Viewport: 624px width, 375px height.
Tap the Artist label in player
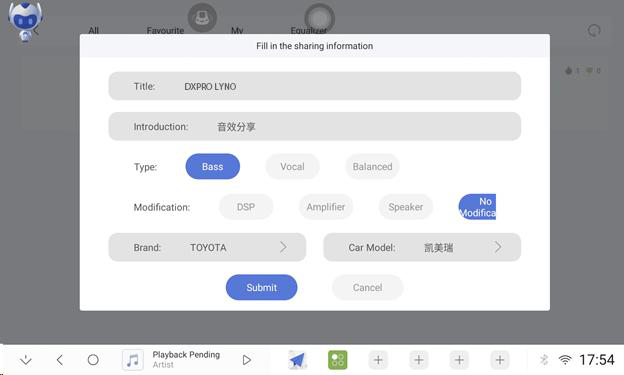pos(163,365)
